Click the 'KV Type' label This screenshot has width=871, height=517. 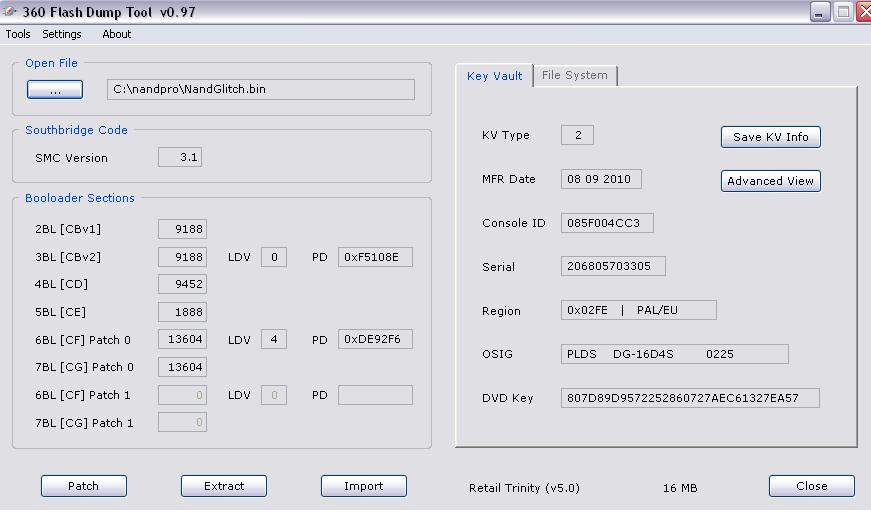pyautogui.click(x=505, y=135)
